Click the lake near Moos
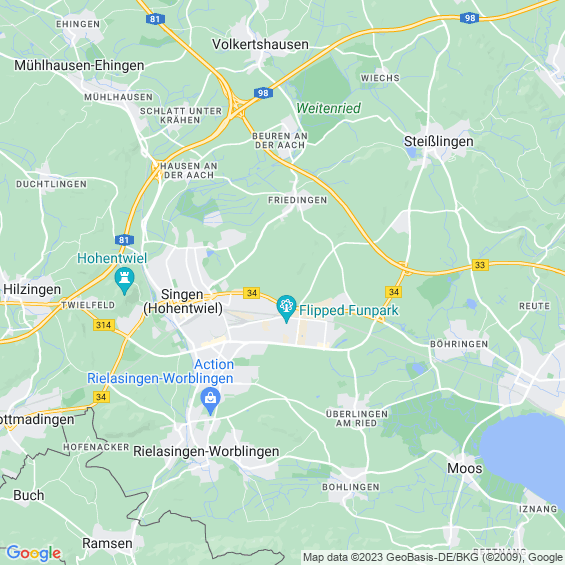Image resolution: width=565 pixels, height=565 pixels. coord(524,454)
